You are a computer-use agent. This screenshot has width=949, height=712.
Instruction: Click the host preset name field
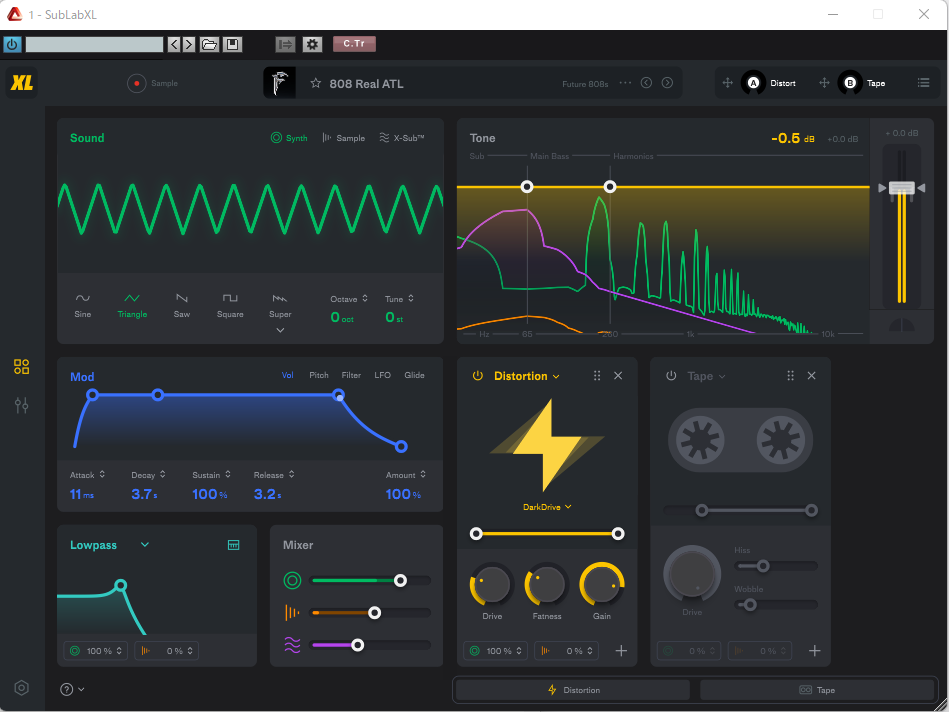point(94,44)
